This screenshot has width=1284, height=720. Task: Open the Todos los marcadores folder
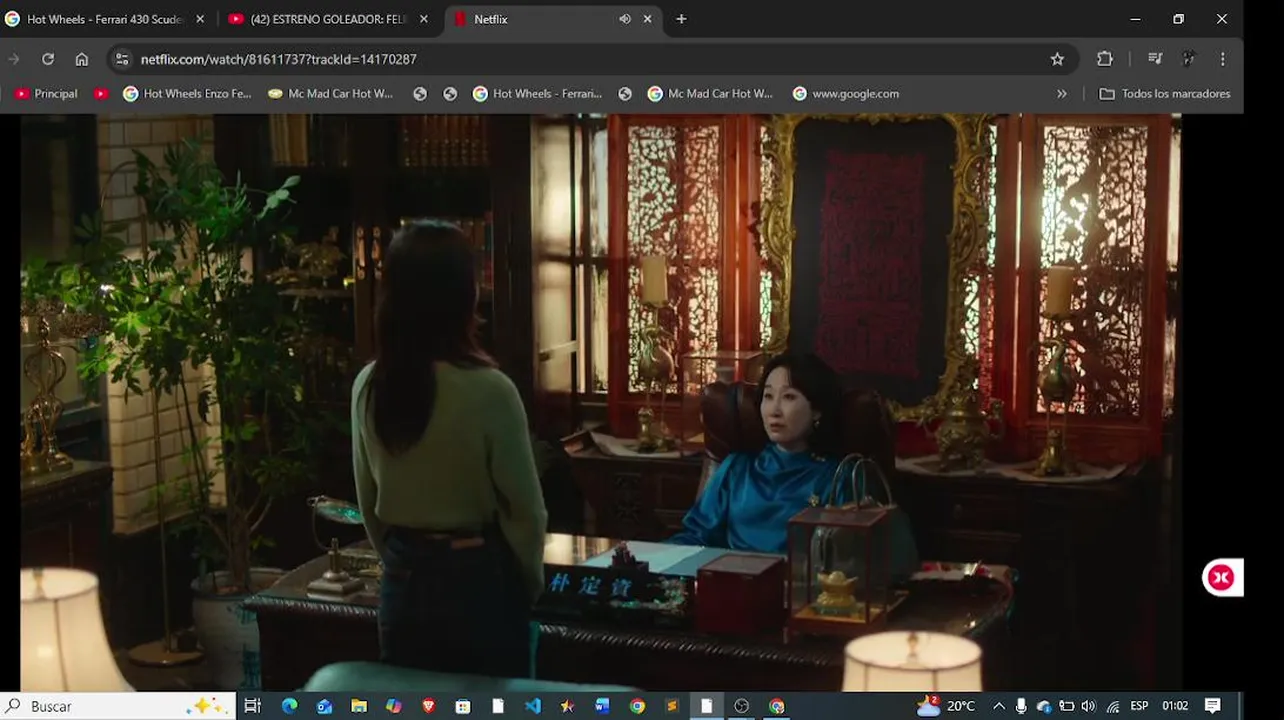[x=1165, y=93]
